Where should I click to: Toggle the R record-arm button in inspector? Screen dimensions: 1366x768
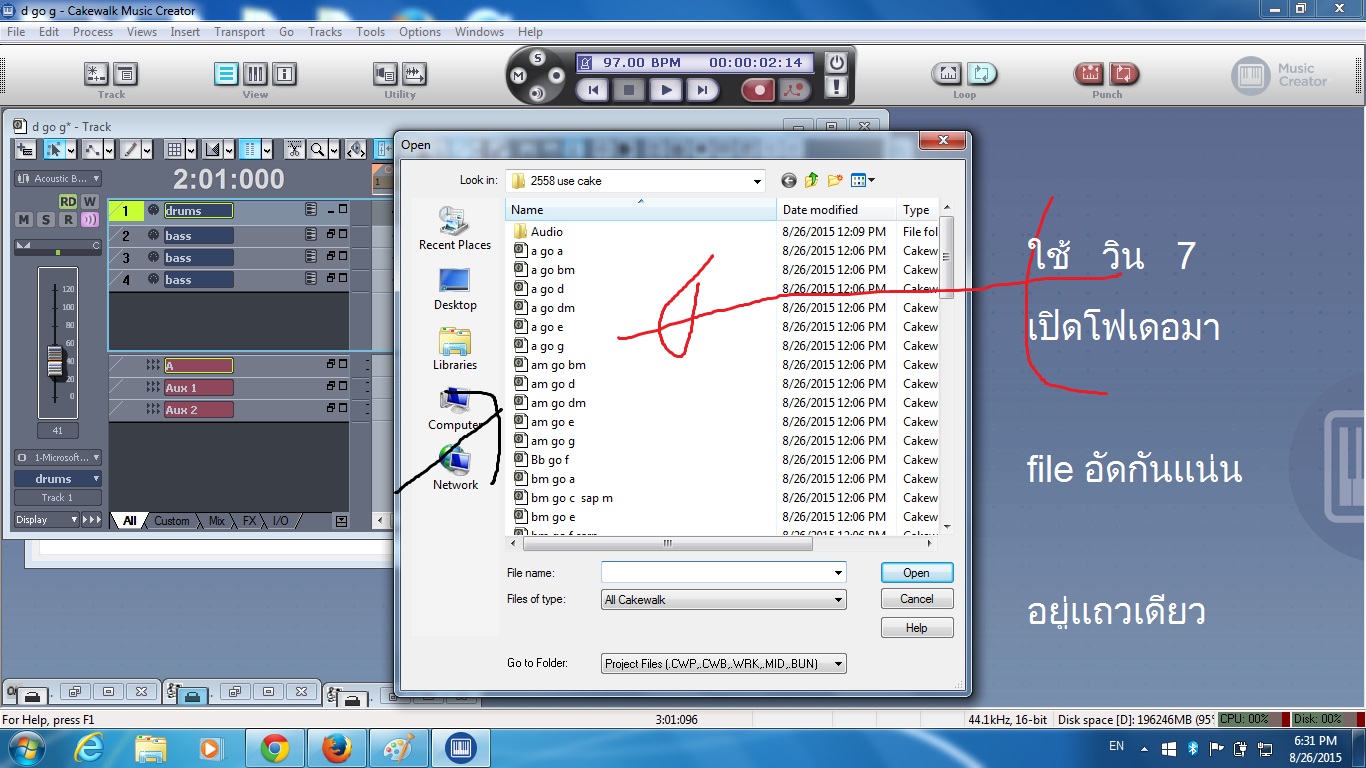[x=68, y=220]
